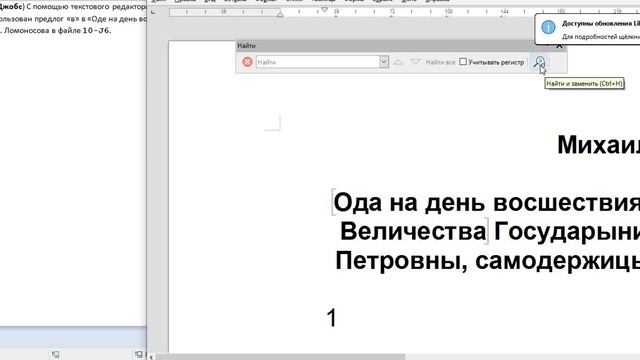Click the horizontal scrollbar thumb under the document
The height and width of the screenshot is (360, 640).
tap(280, 357)
